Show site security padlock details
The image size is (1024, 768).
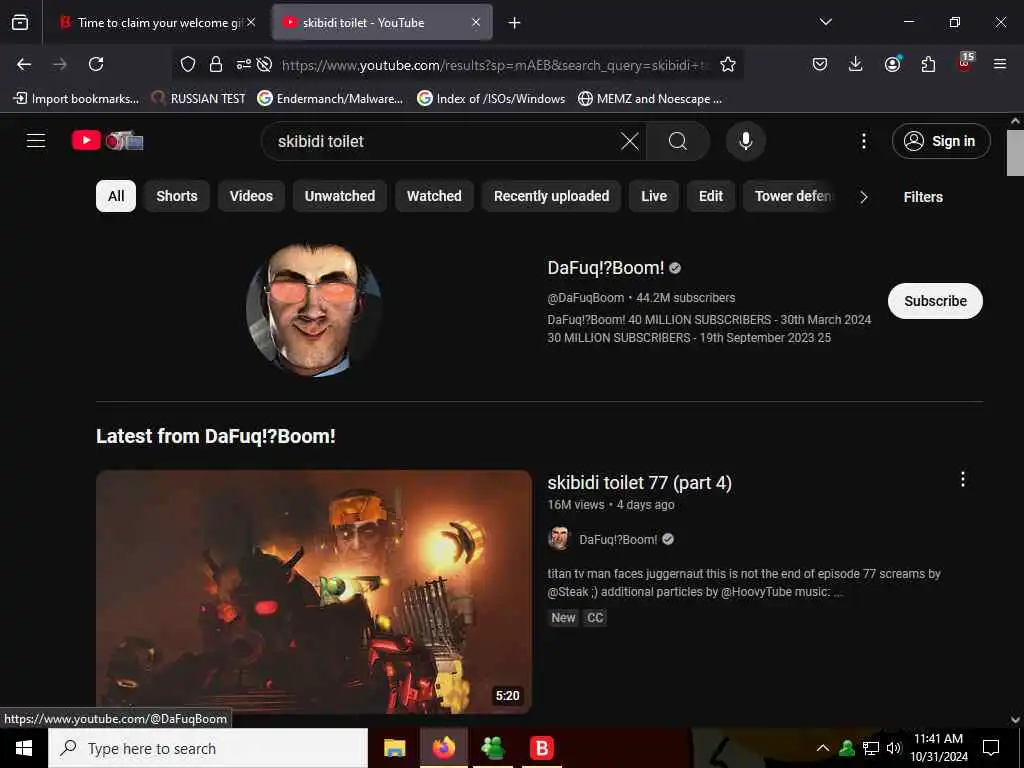tap(216, 64)
